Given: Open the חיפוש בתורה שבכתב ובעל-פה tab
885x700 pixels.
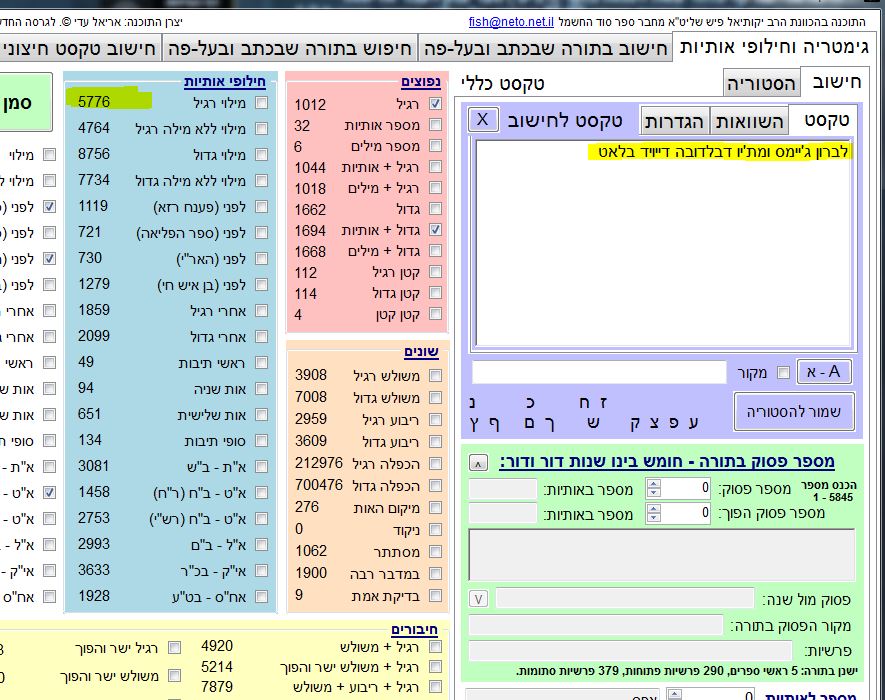Looking at the screenshot, I should pos(546,47).
